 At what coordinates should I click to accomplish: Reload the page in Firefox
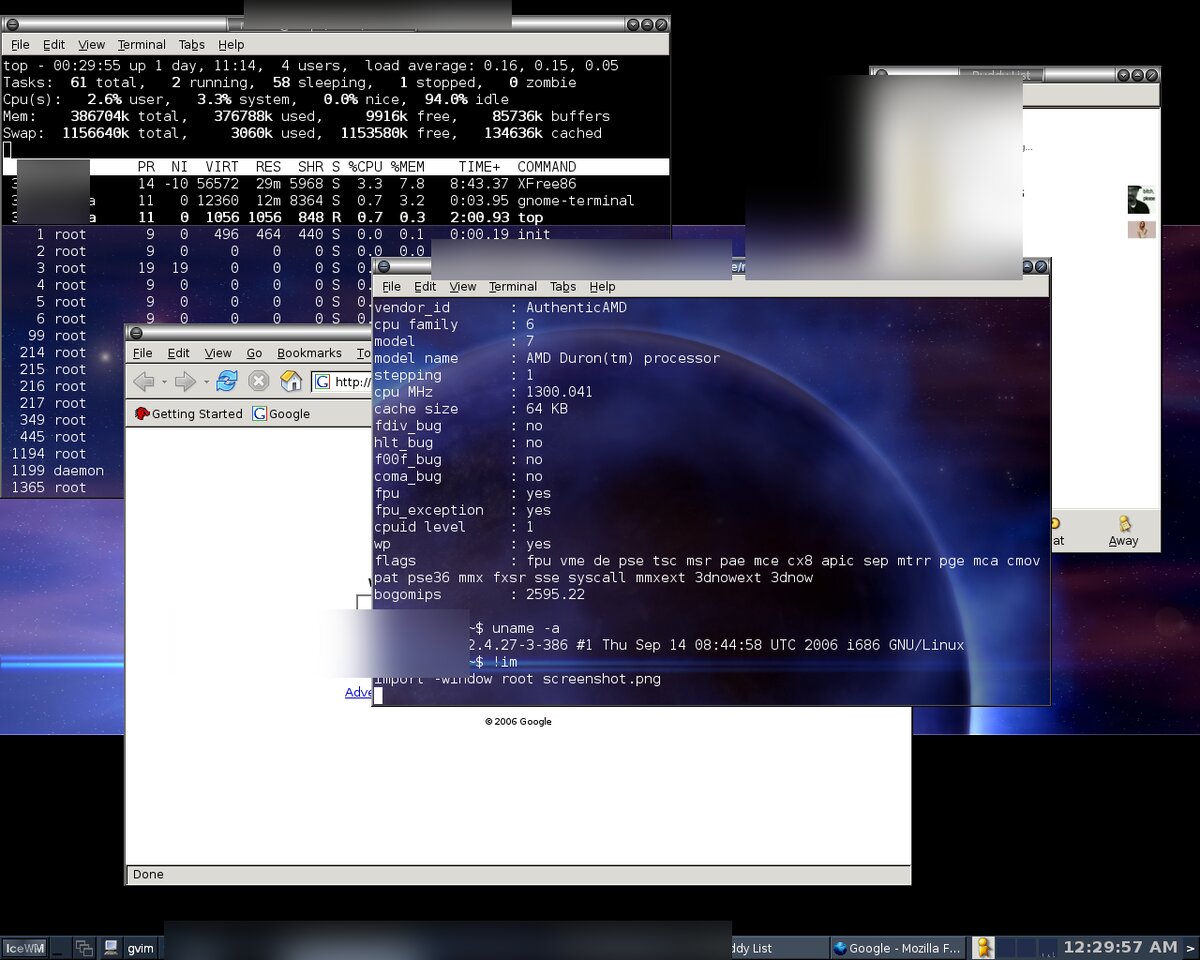[x=227, y=381]
